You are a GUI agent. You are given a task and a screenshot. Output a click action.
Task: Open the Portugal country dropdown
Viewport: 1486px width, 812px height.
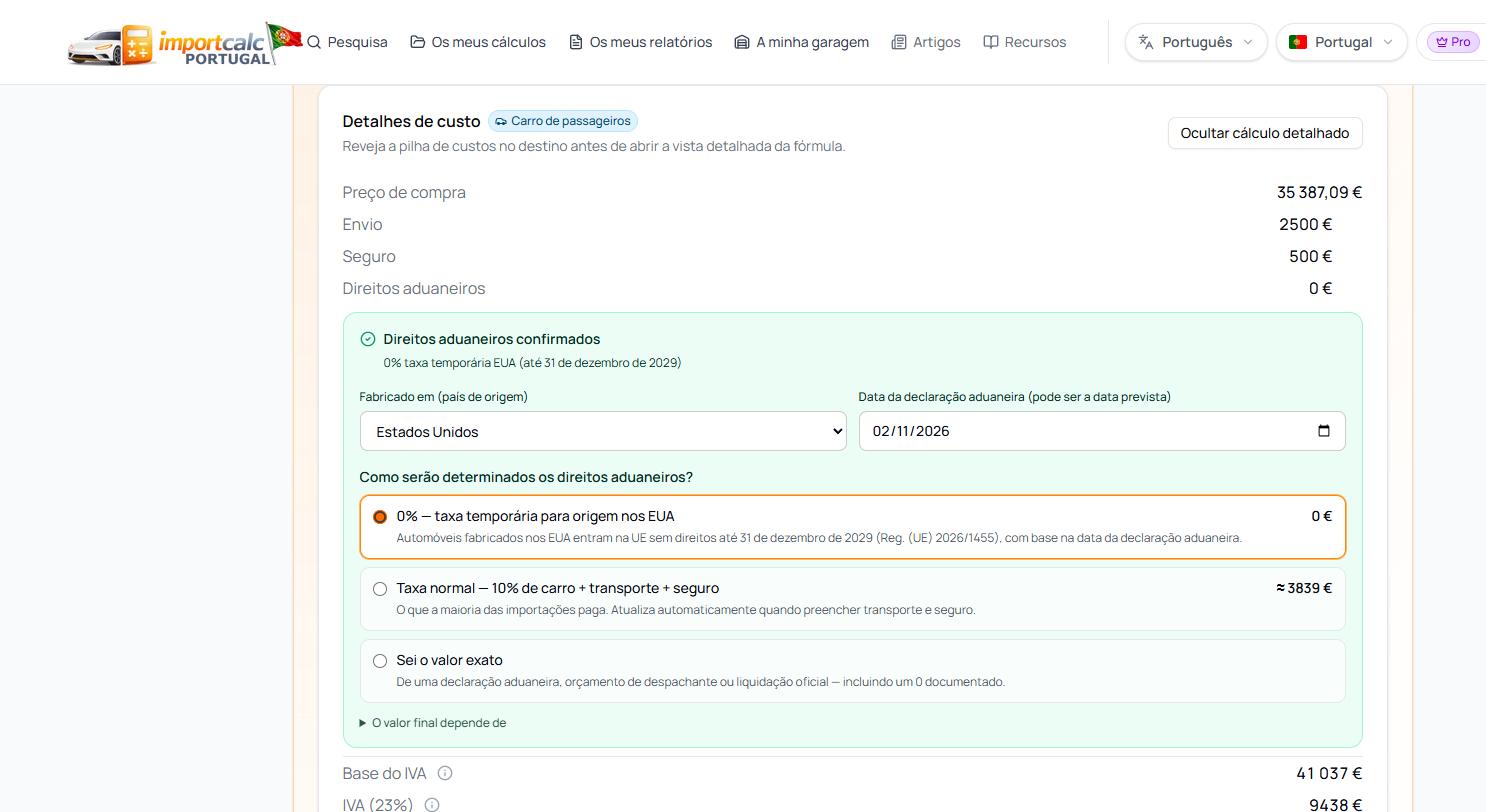coord(1341,42)
